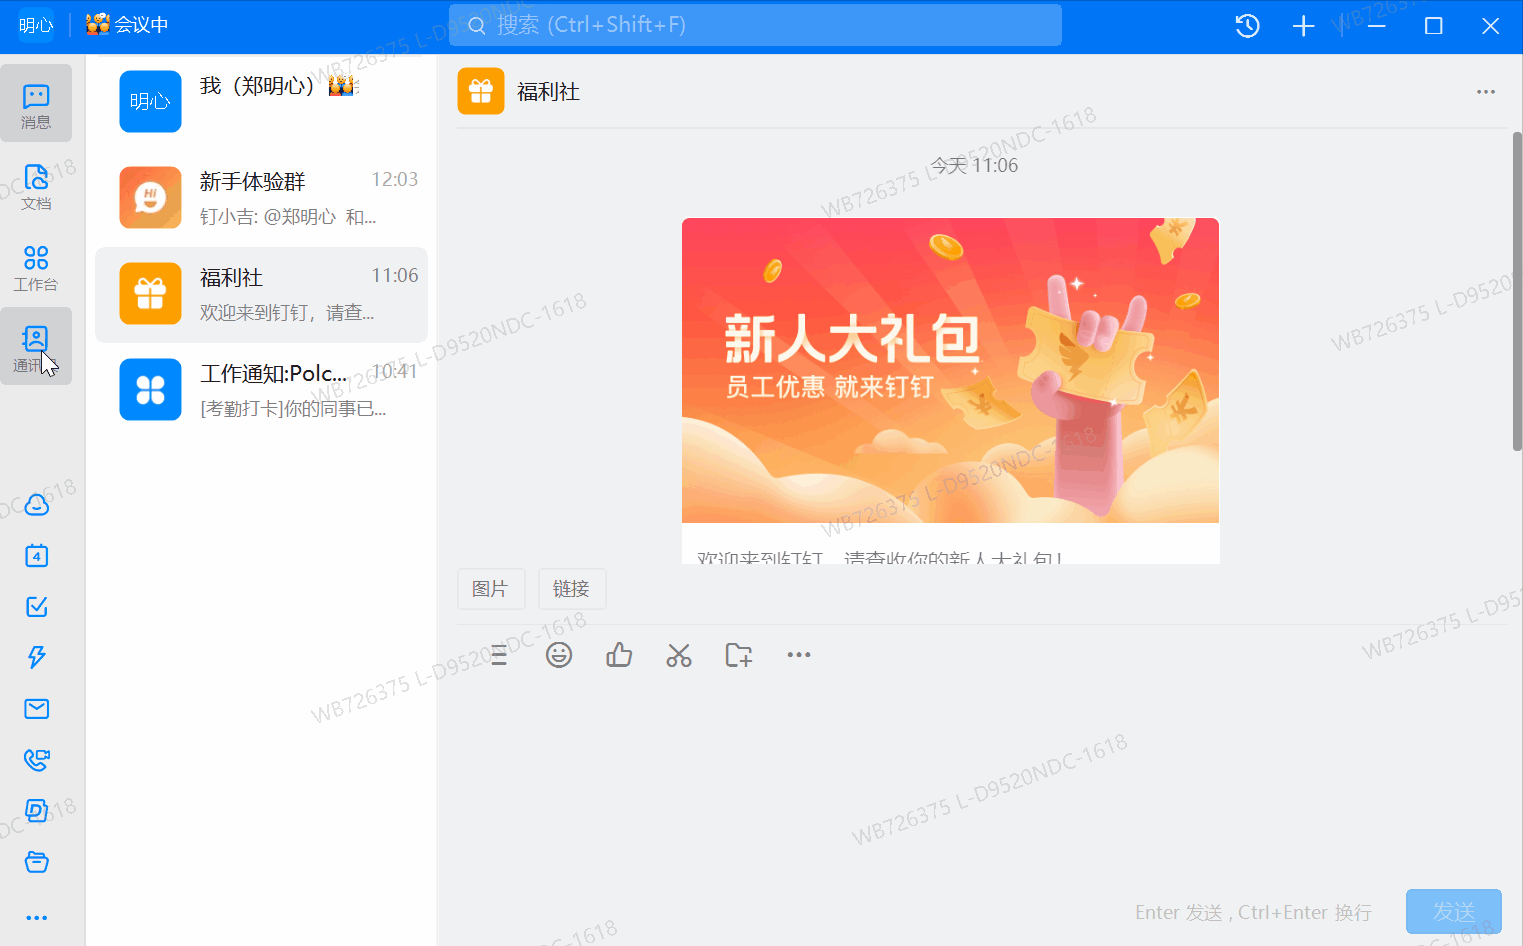Open the 新人大礼包 banner image

[950, 370]
